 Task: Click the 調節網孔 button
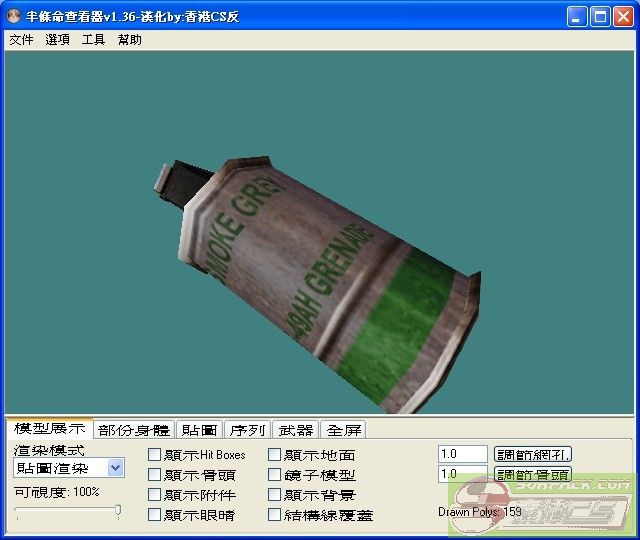coord(533,454)
